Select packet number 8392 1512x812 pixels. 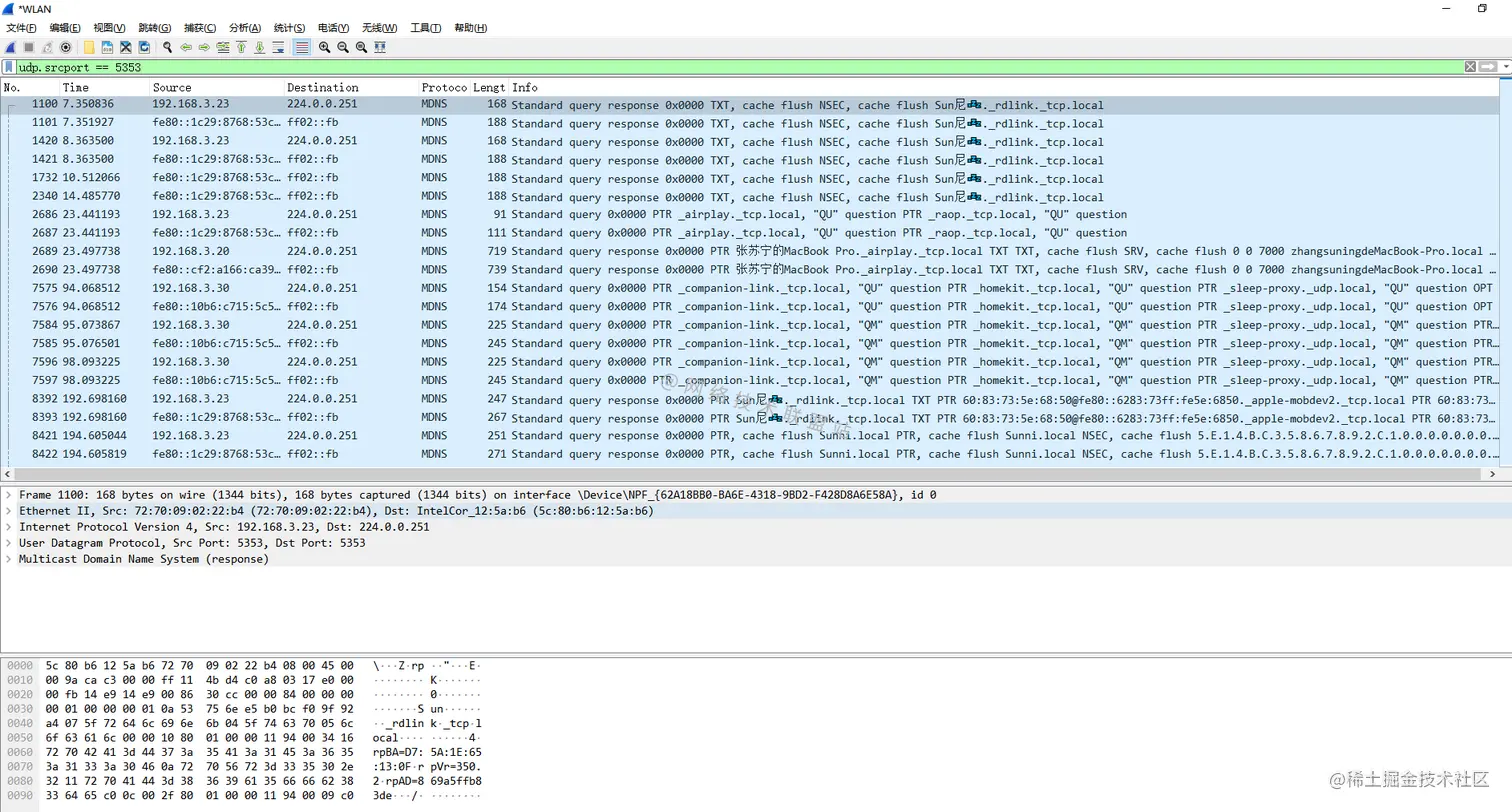pos(750,399)
